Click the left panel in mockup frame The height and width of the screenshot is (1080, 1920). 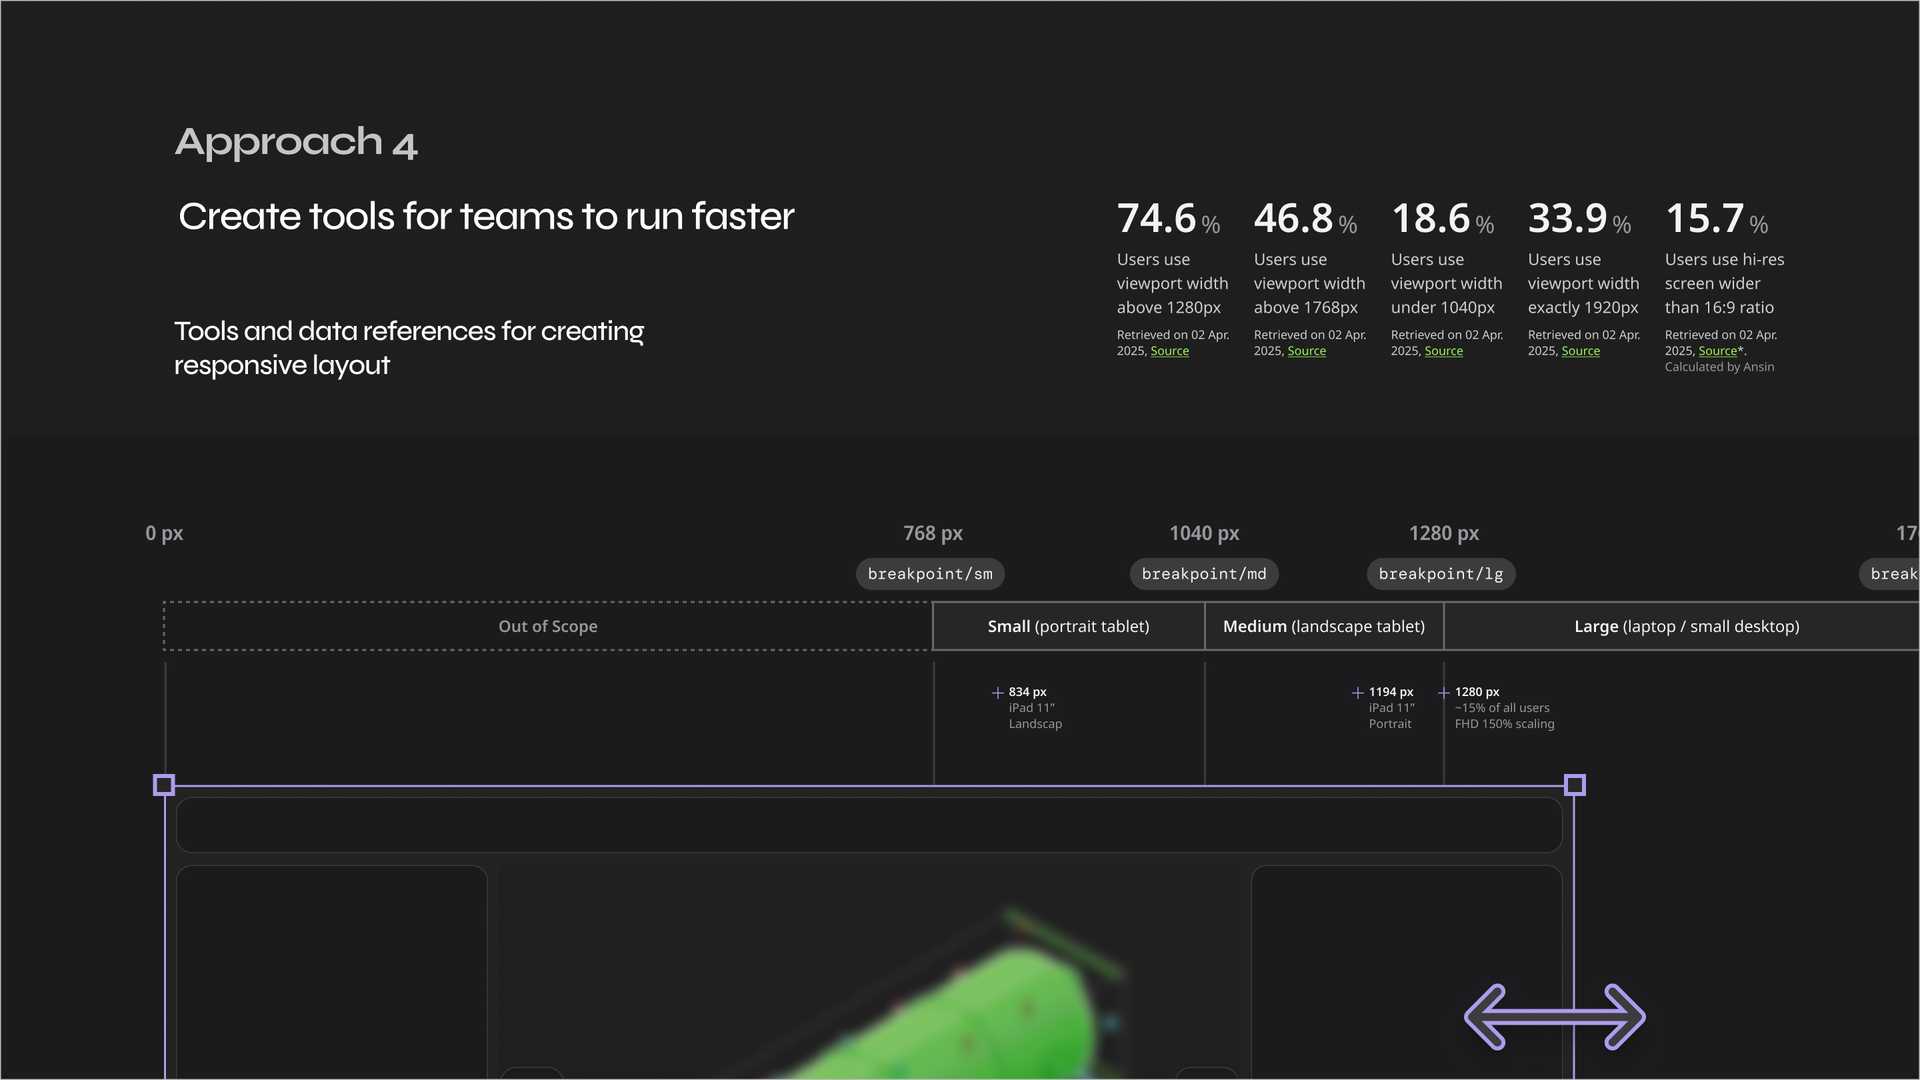[x=332, y=972]
